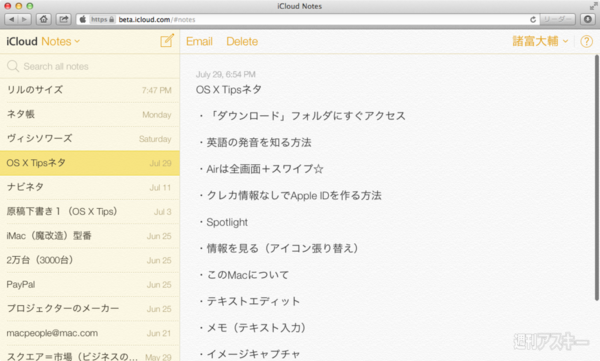The width and height of the screenshot is (600, 361).
Task: Open the PayPal note
Action: [90, 284]
